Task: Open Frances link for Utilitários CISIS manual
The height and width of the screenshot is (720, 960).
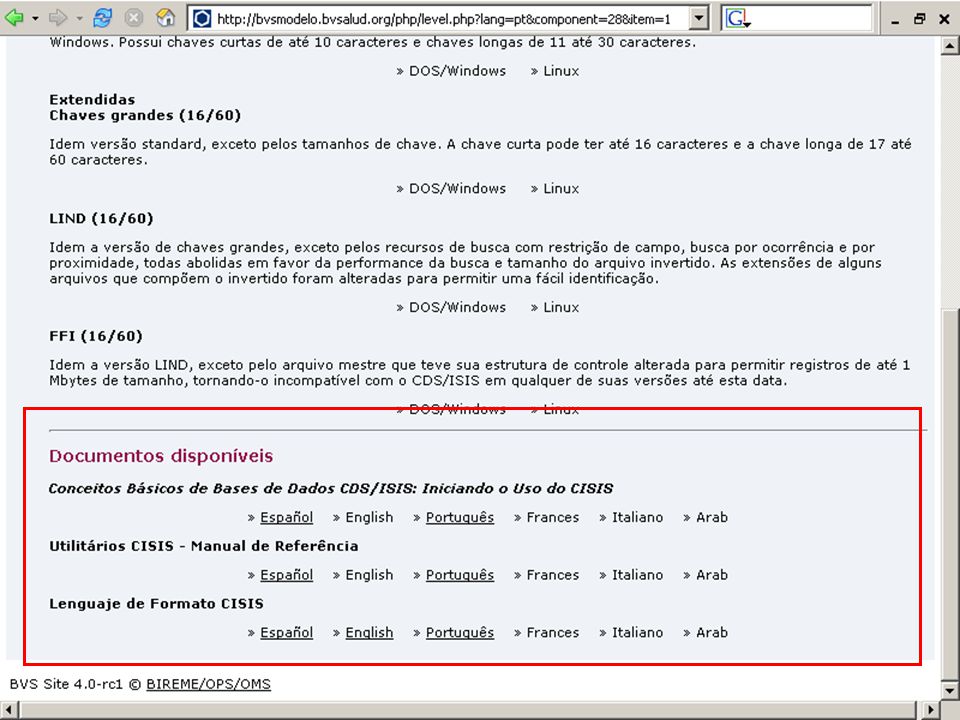Action: [x=552, y=576]
